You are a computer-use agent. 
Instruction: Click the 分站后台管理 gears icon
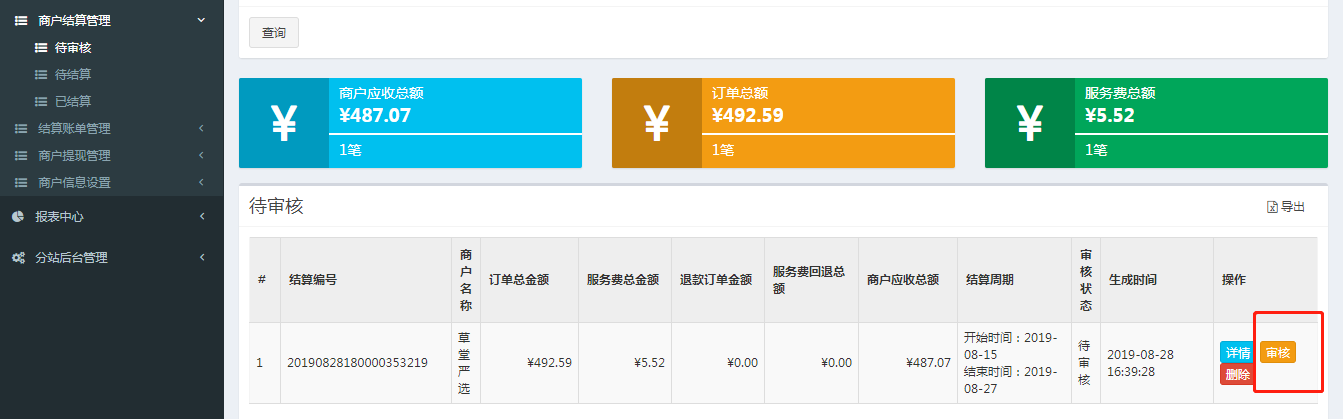click(19, 257)
